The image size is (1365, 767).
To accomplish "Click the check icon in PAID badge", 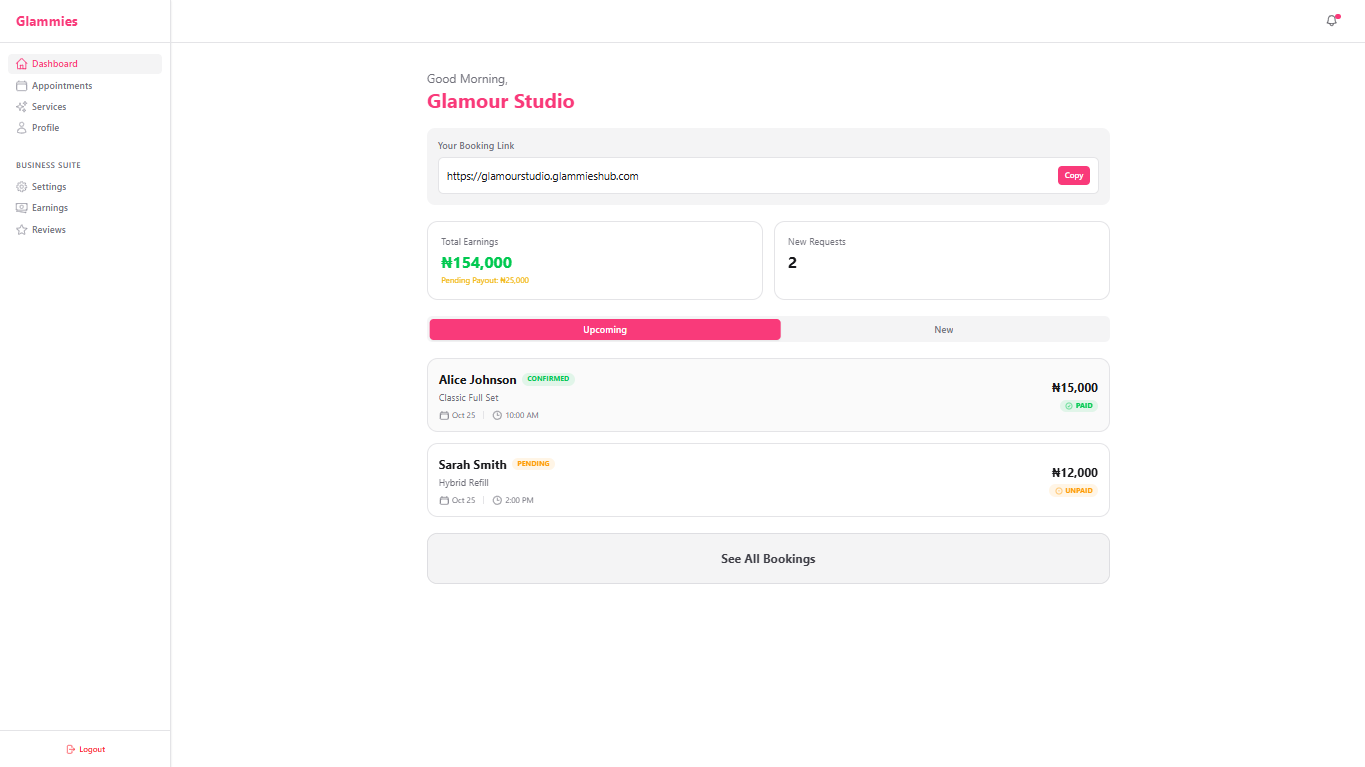I will coord(1069,406).
